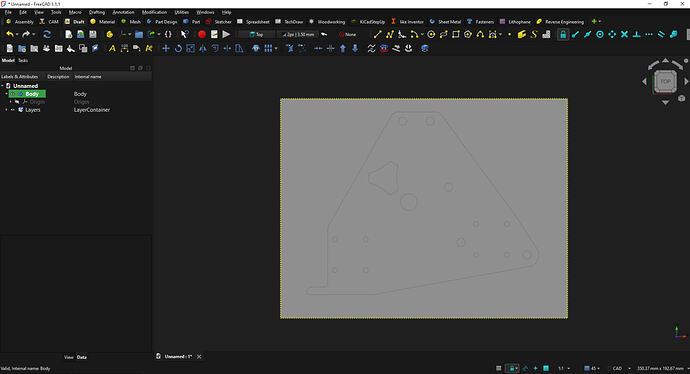Select the Draft Dimension tool

tap(125, 48)
